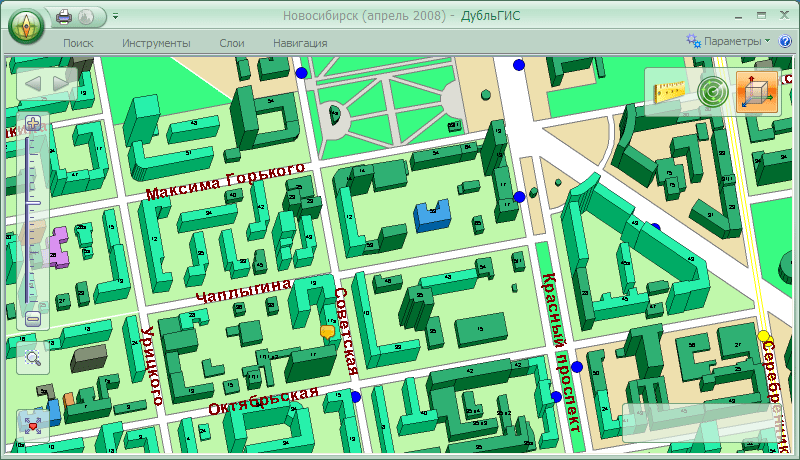Click the zoom out minus button
Screen dimensions: 800x460
point(33,319)
